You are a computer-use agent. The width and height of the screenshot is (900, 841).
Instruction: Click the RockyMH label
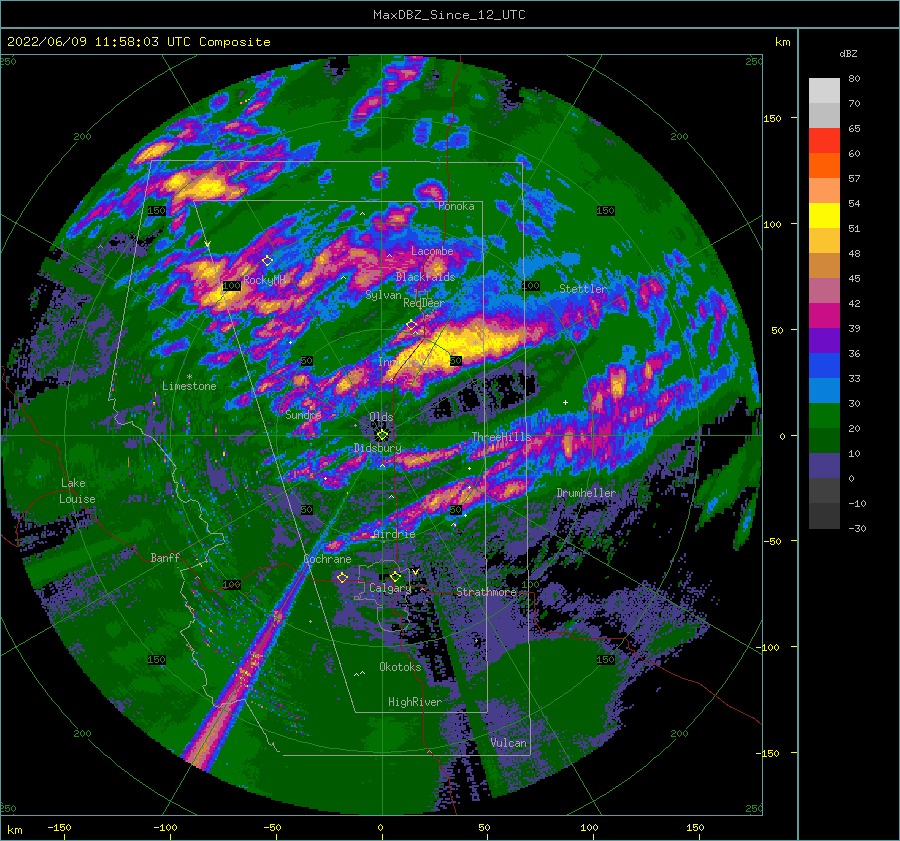tap(264, 280)
